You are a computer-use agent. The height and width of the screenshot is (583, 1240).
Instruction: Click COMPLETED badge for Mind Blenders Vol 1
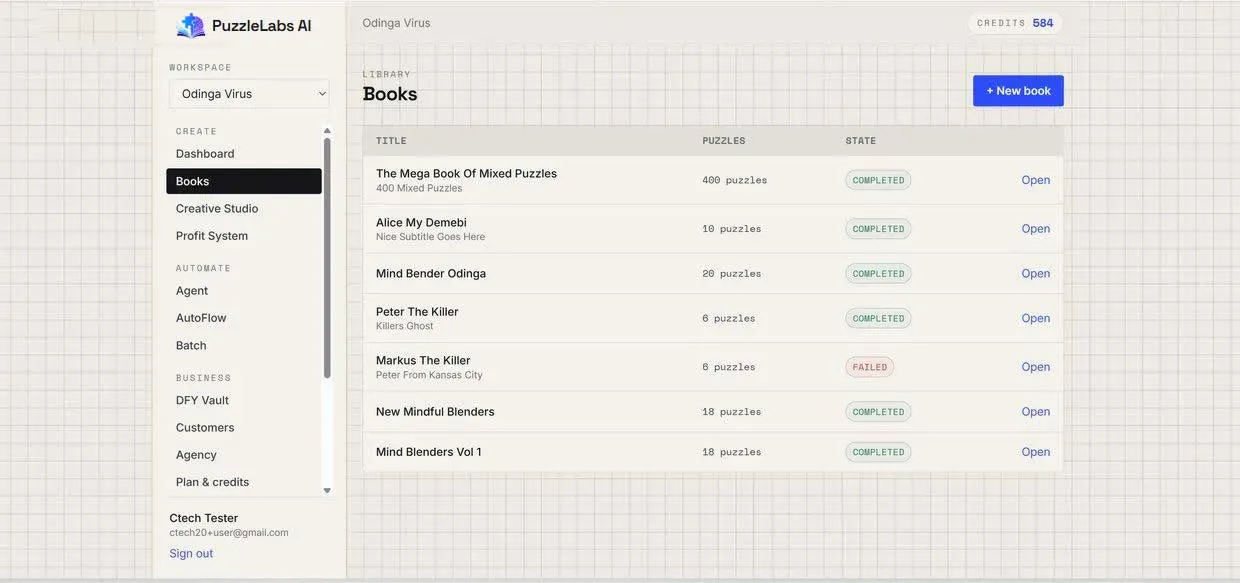(878, 452)
